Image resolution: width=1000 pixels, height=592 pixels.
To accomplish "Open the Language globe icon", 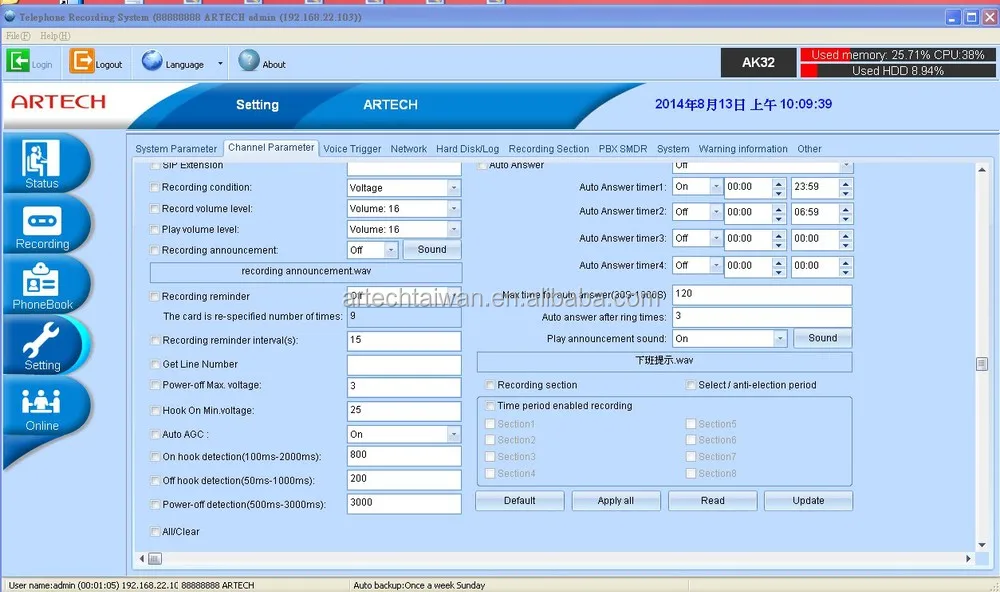I will (x=152, y=61).
